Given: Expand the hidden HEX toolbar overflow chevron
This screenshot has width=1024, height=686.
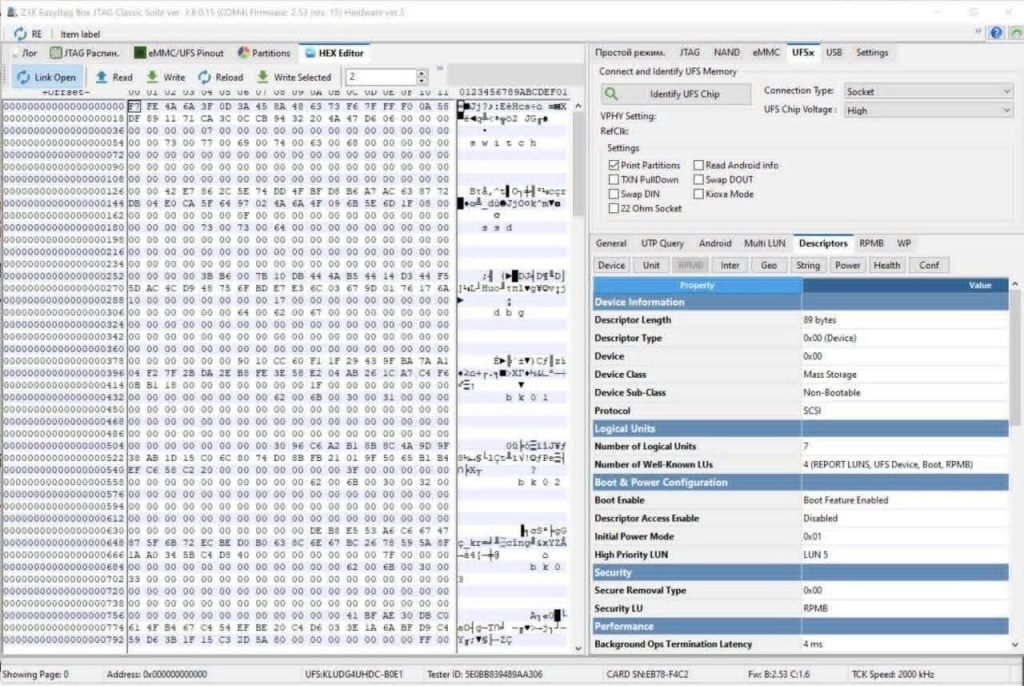Looking at the screenshot, I should click(437, 71).
